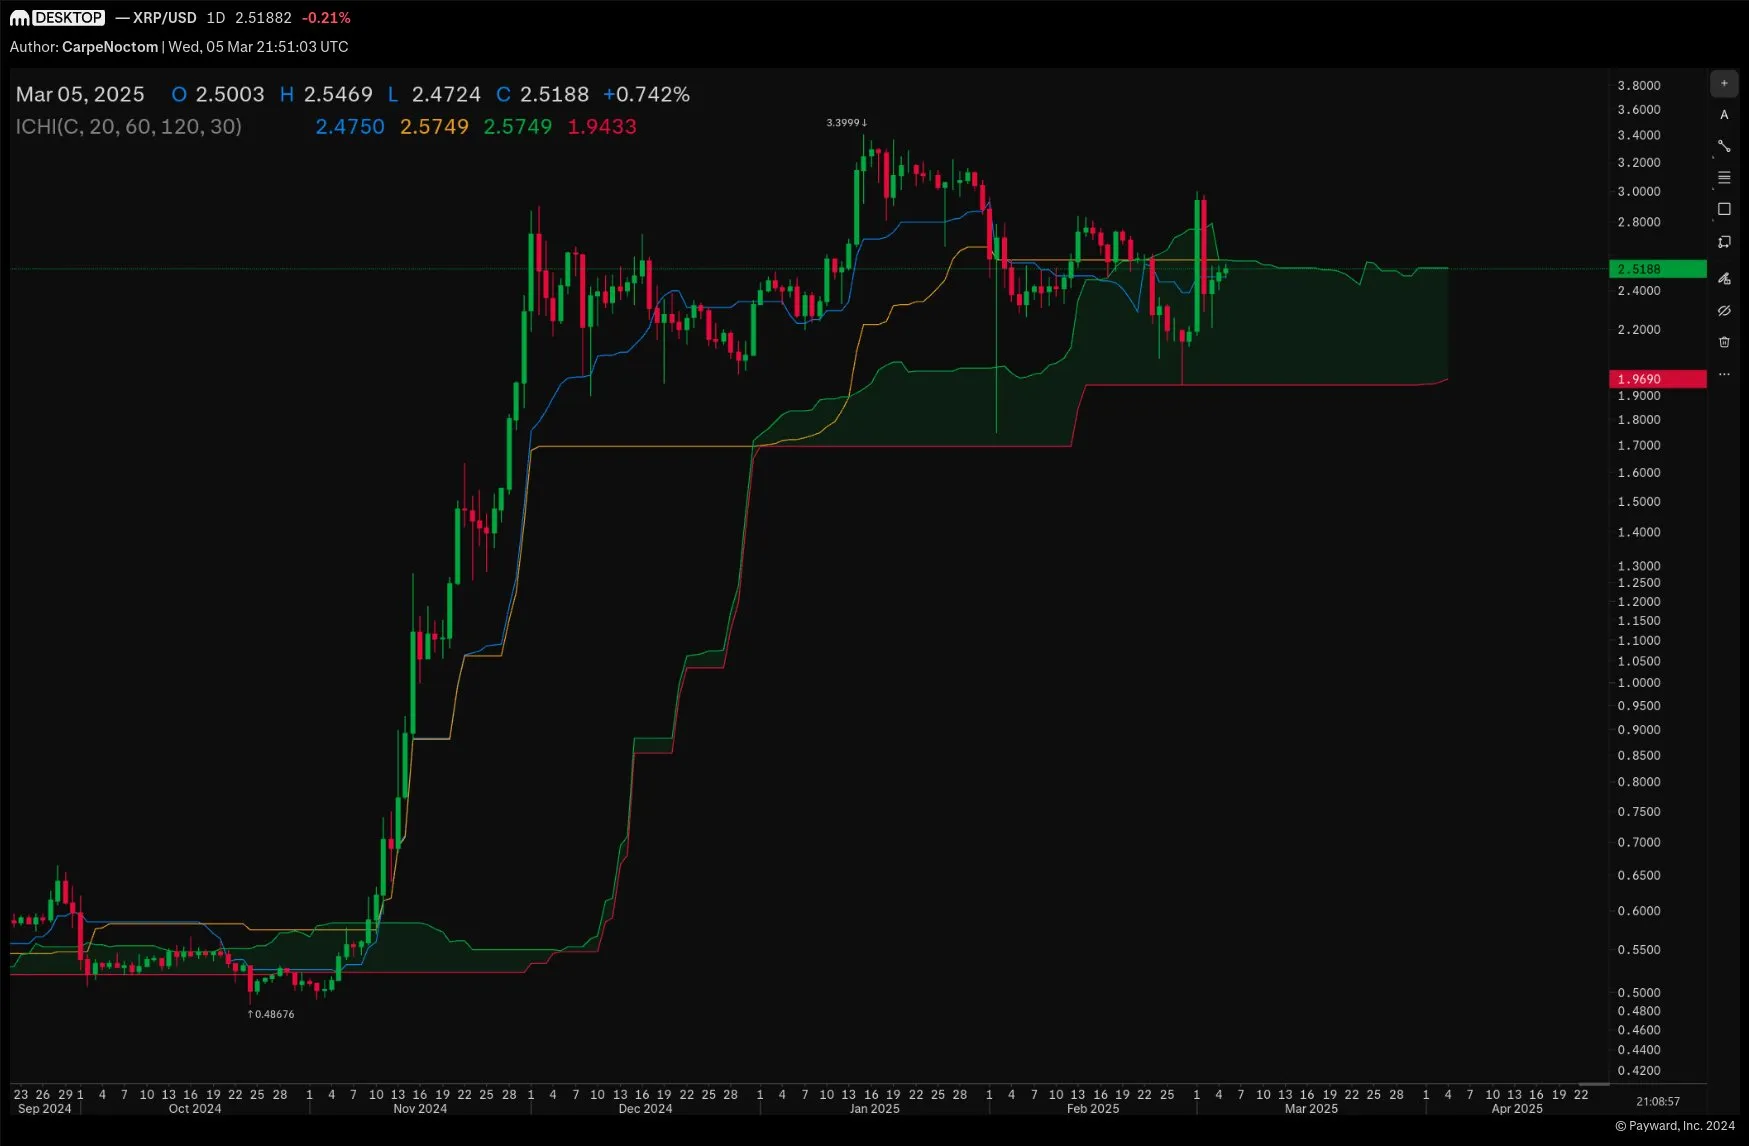Viewport: 1749px width, 1146px height.
Task: Delete drawings using the trash icon
Action: pos(1724,342)
